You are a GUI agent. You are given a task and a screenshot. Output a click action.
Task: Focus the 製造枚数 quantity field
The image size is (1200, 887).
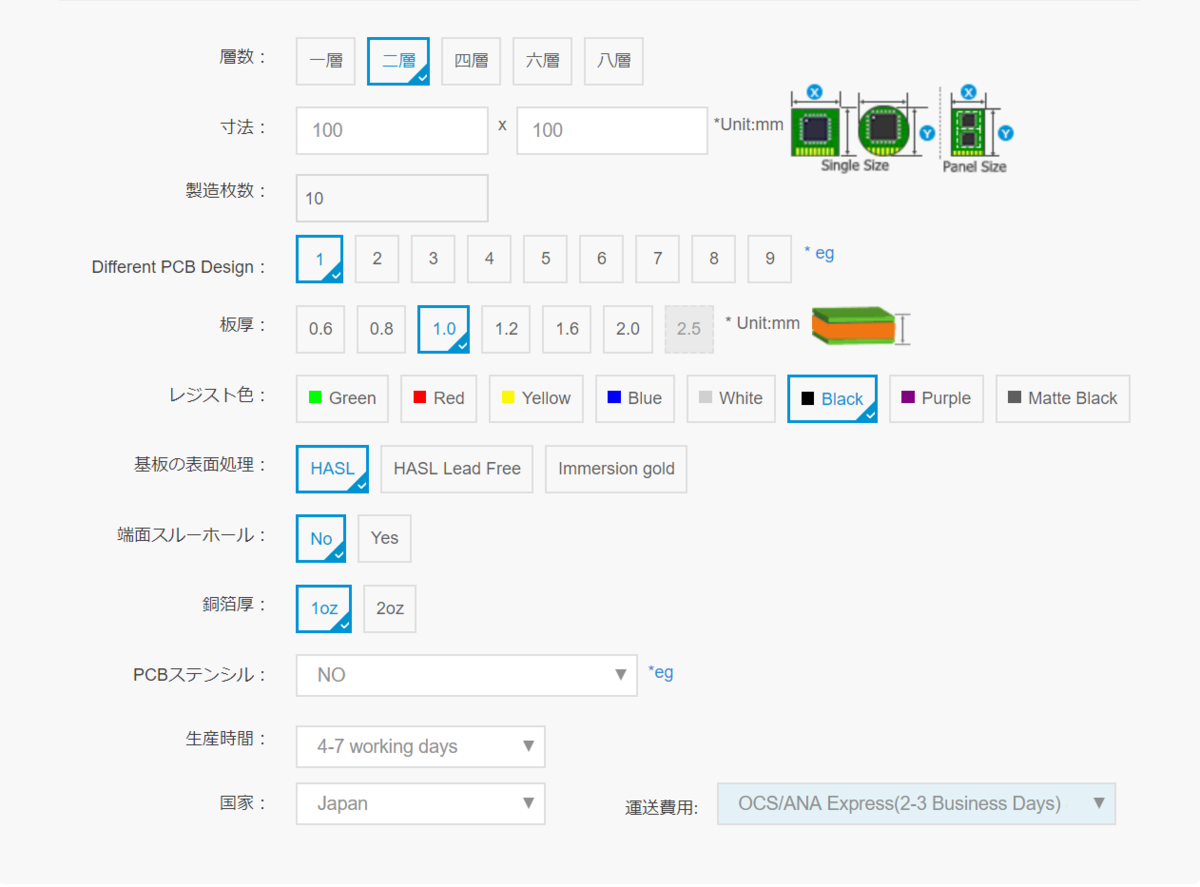[x=392, y=198]
